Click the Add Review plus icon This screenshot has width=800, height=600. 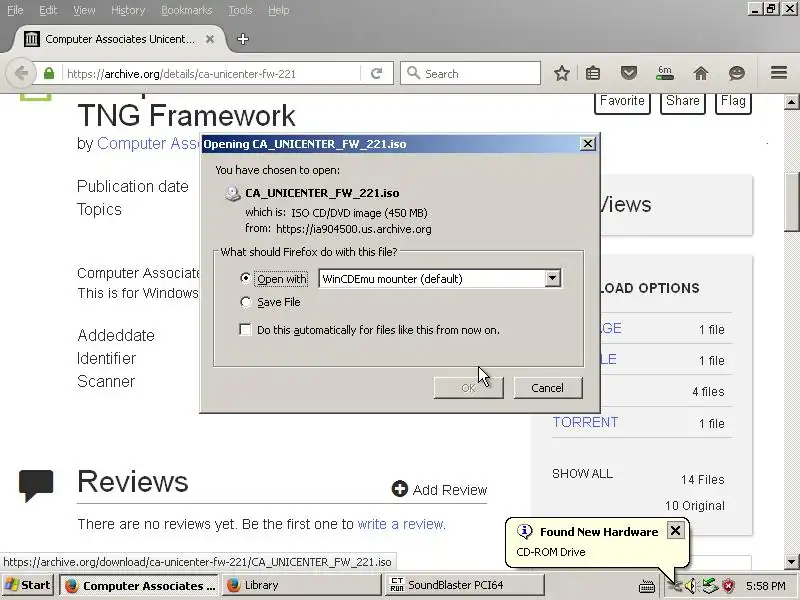(x=399, y=489)
